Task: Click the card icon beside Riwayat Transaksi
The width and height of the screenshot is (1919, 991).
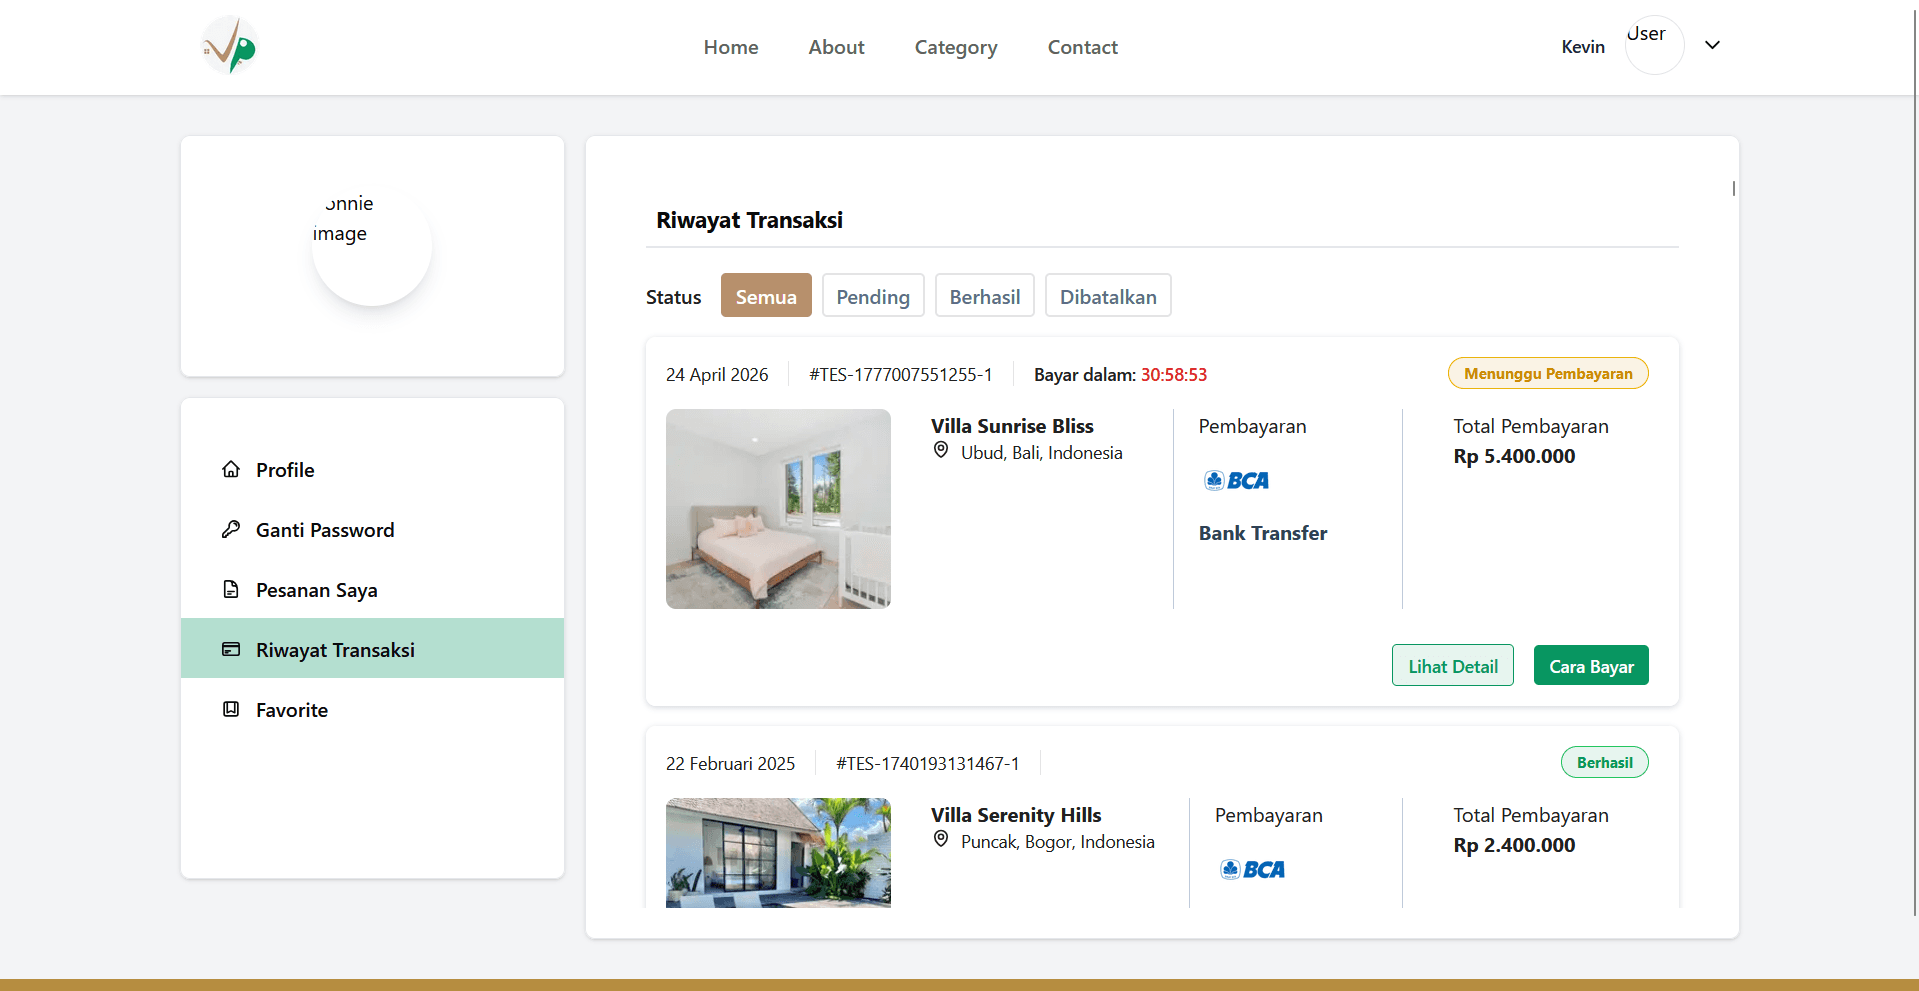Action: tap(231, 649)
